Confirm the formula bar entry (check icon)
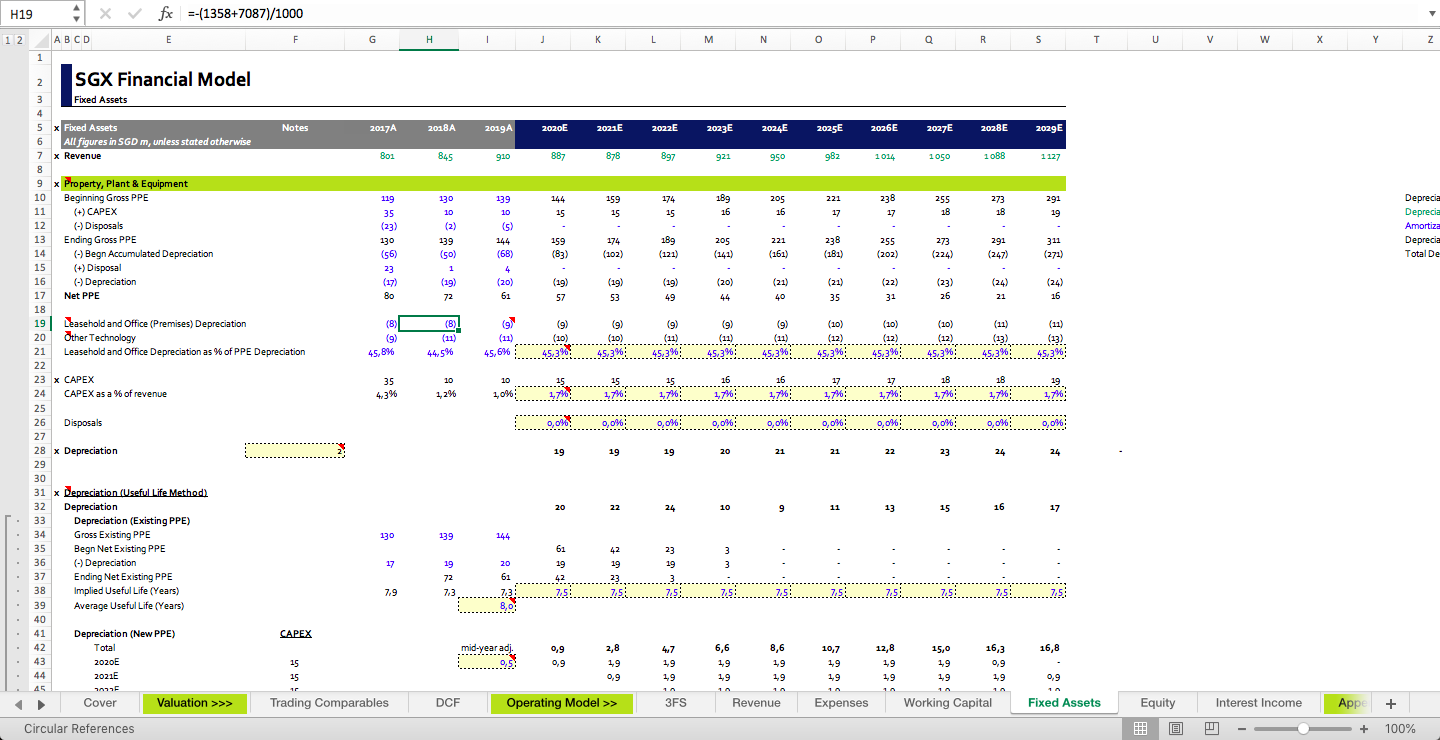Screen dimensions: 1440x740 [133, 14]
